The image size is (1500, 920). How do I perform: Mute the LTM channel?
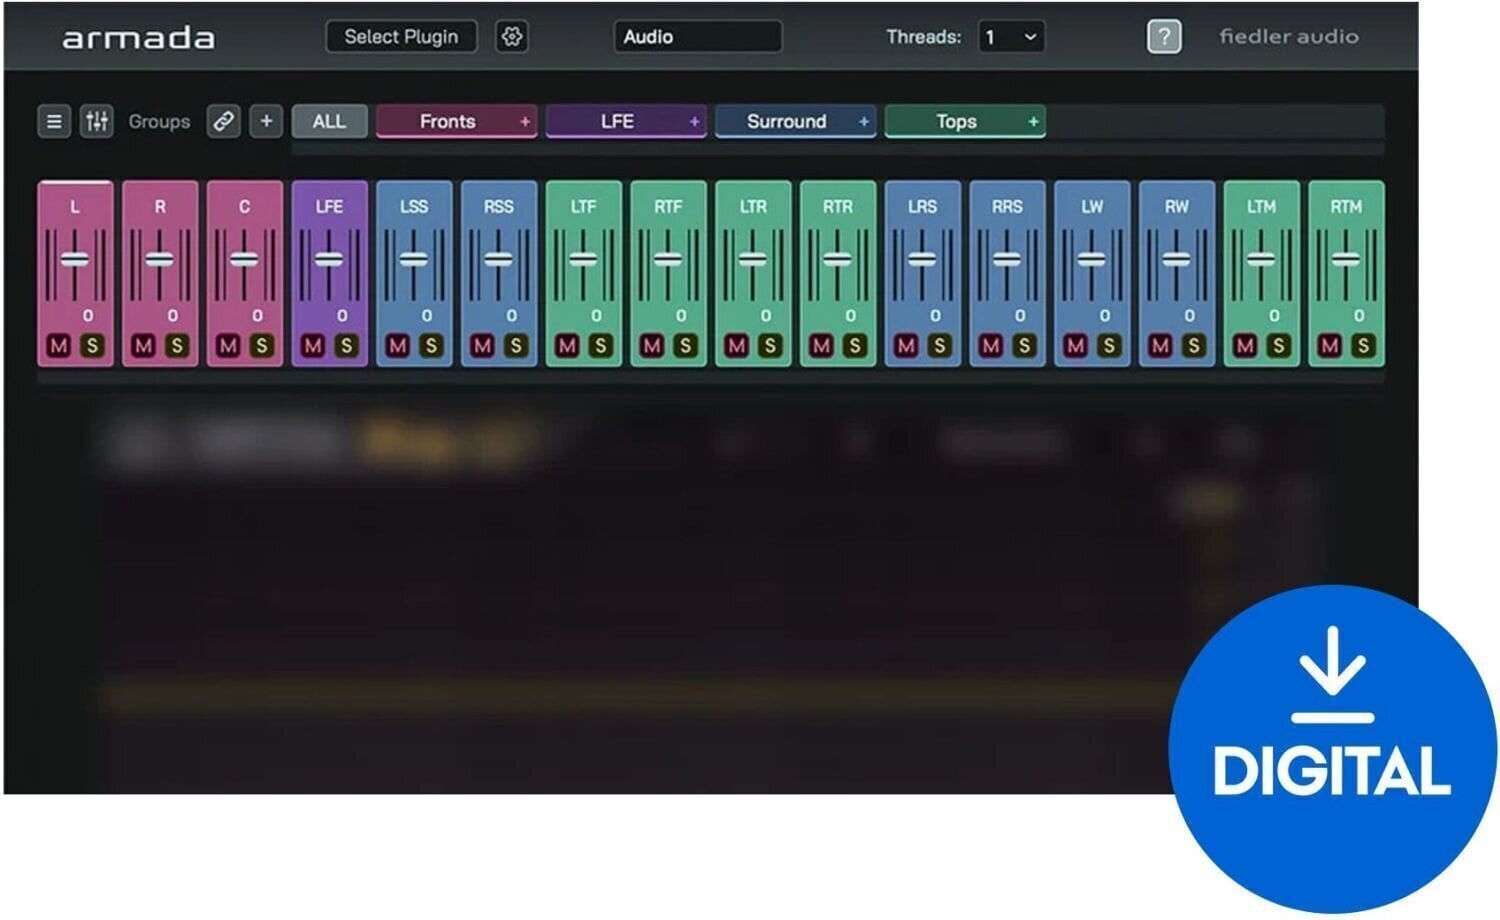pos(1245,345)
